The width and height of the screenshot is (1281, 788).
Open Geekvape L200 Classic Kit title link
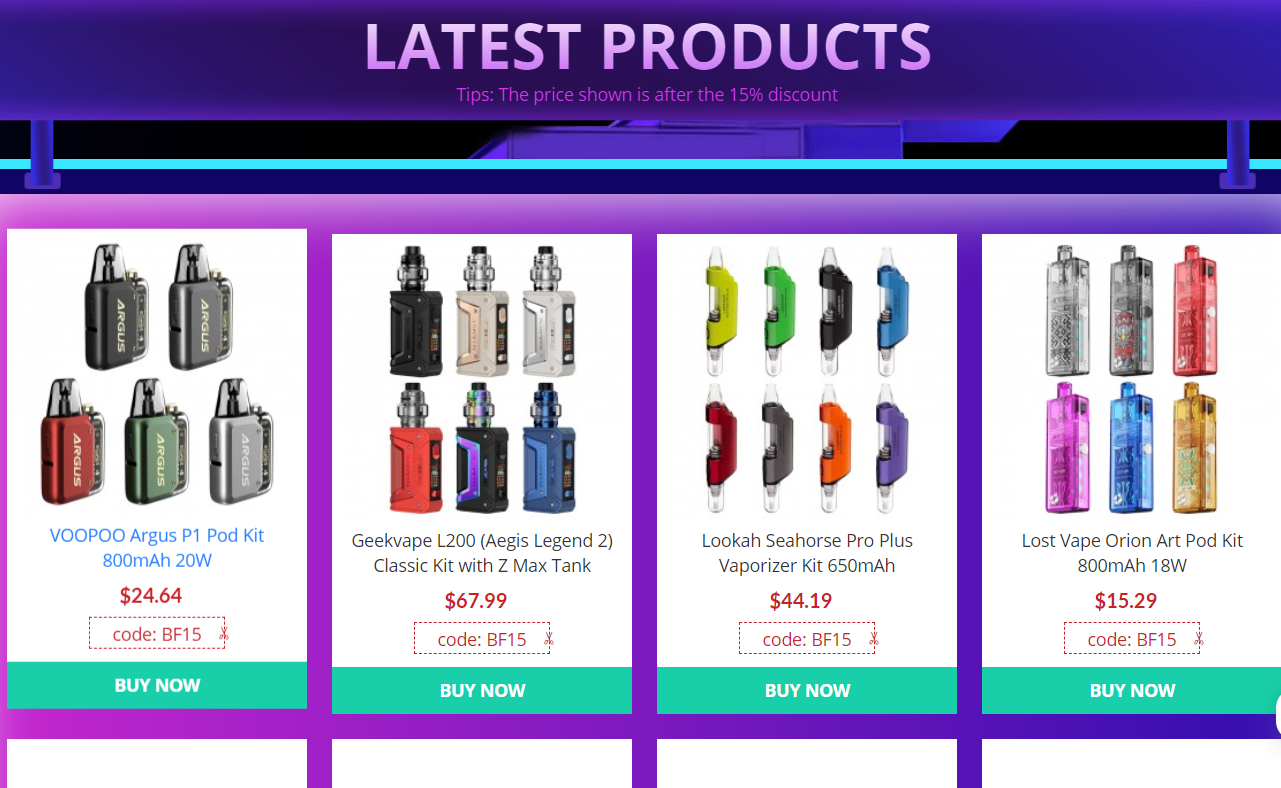[482, 553]
